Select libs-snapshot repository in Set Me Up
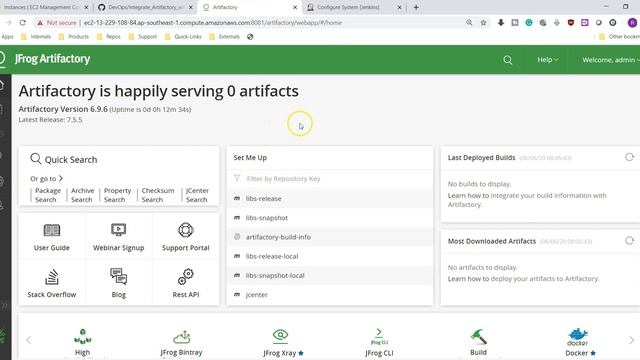Screen dimensions: 640x360 point(330,218)
